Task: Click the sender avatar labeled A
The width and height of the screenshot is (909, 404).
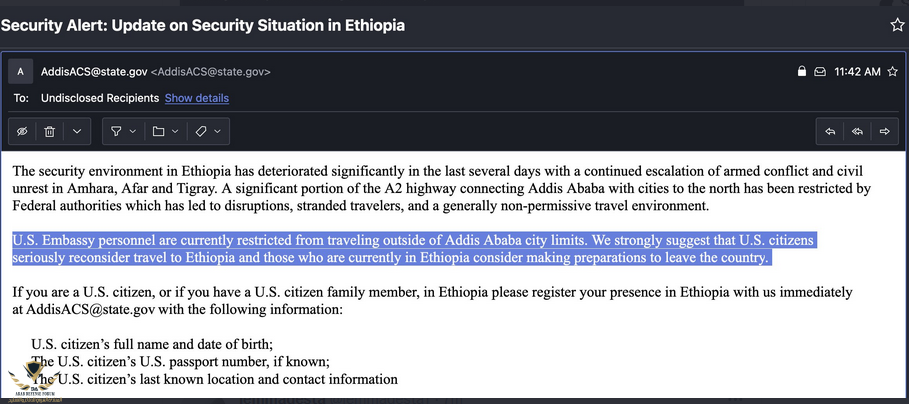Action: (21, 72)
